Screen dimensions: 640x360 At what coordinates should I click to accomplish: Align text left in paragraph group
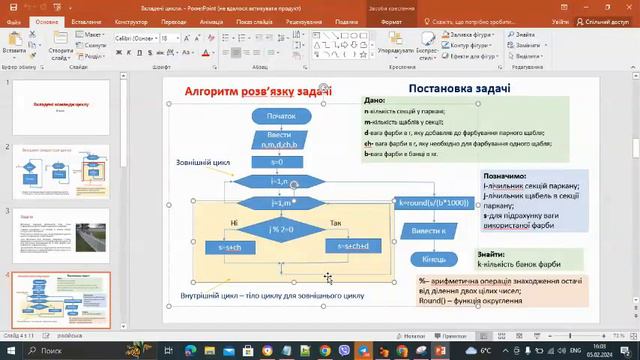pyautogui.click(x=226, y=53)
